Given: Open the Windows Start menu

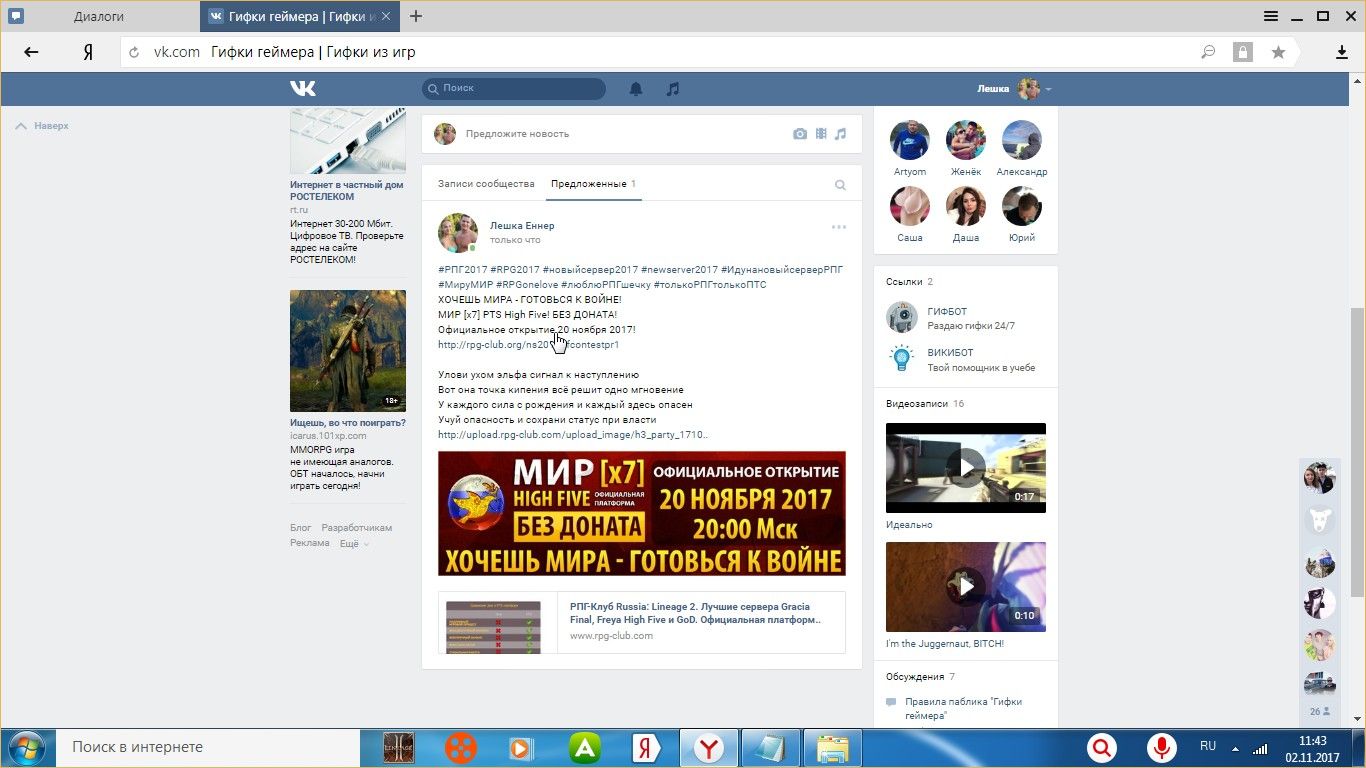Looking at the screenshot, I should pos(25,747).
